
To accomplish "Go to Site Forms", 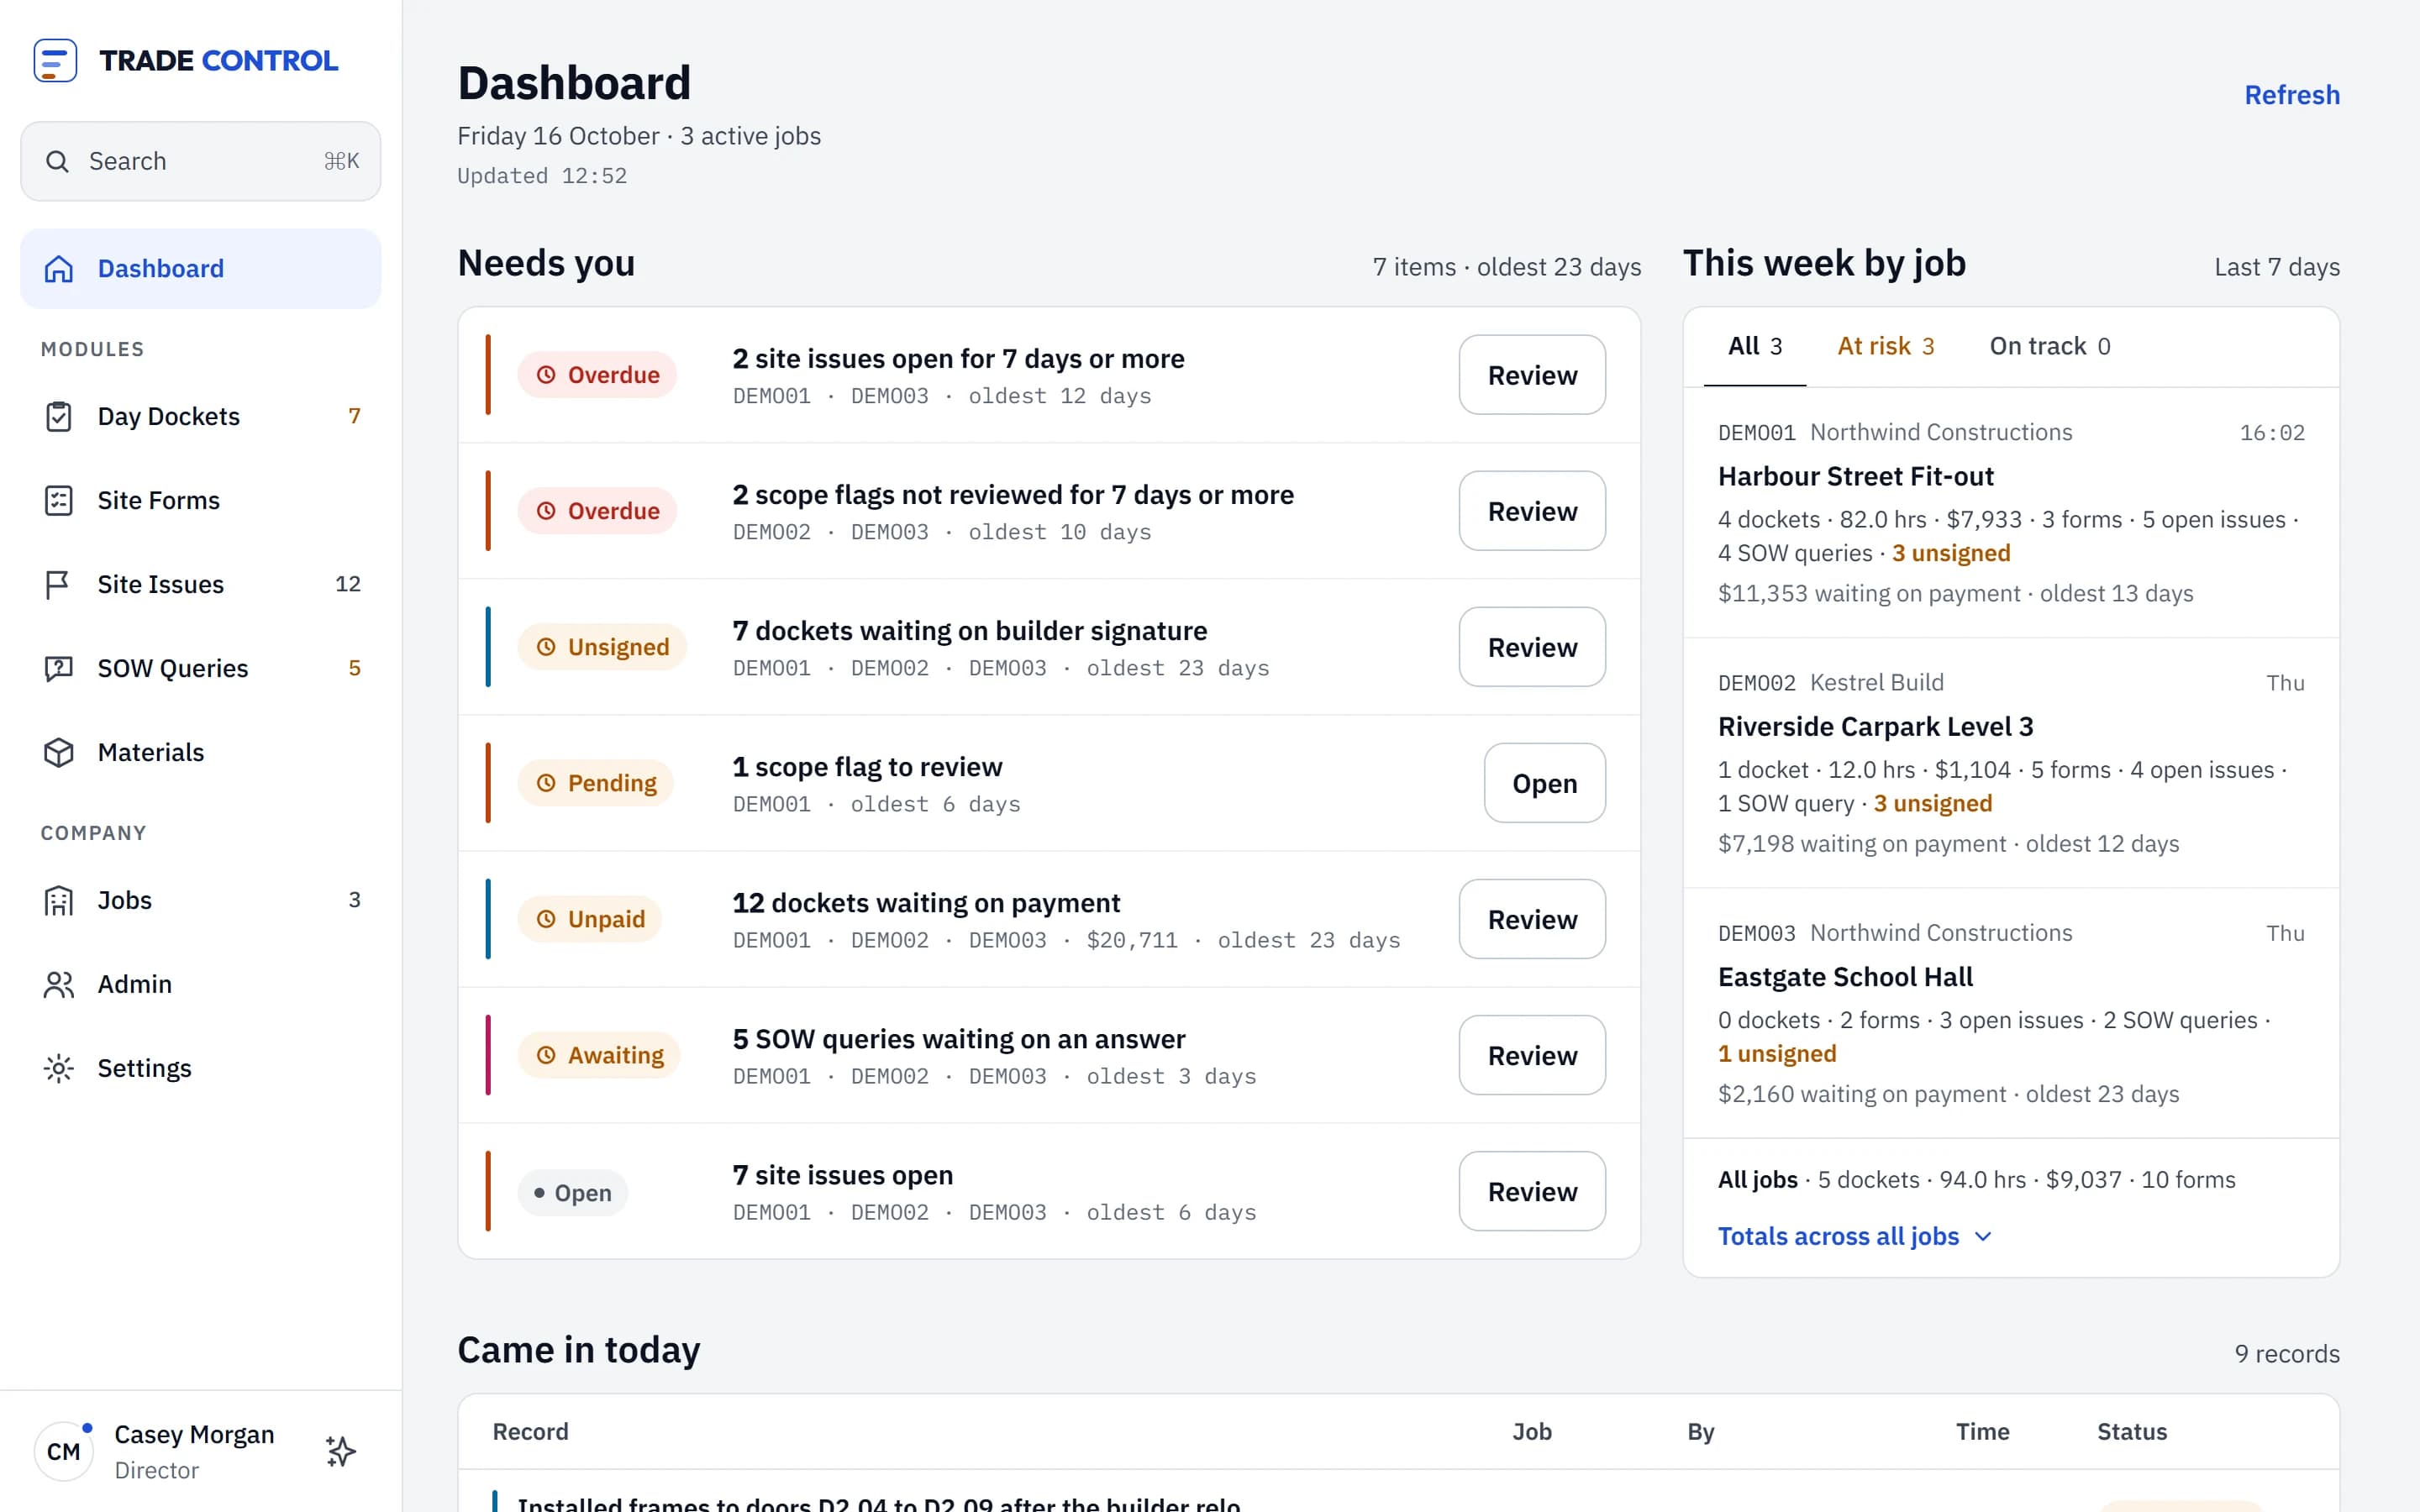I will coord(200,500).
